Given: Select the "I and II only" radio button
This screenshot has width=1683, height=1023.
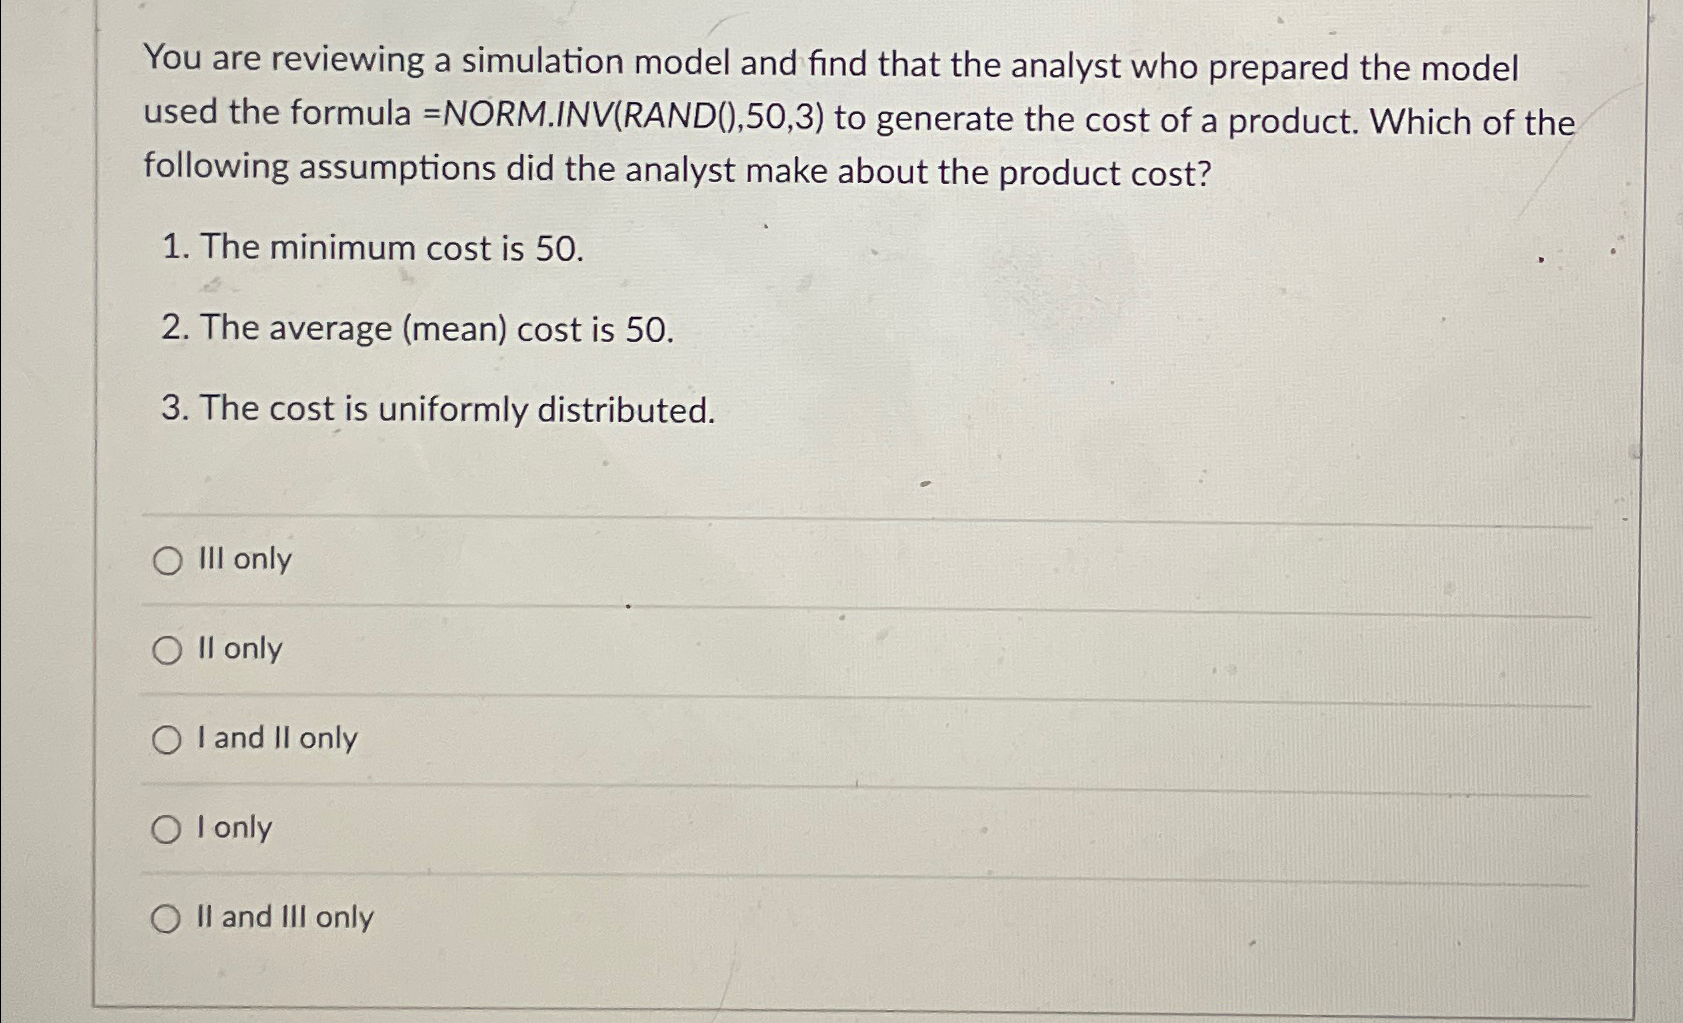Looking at the screenshot, I should [167, 740].
